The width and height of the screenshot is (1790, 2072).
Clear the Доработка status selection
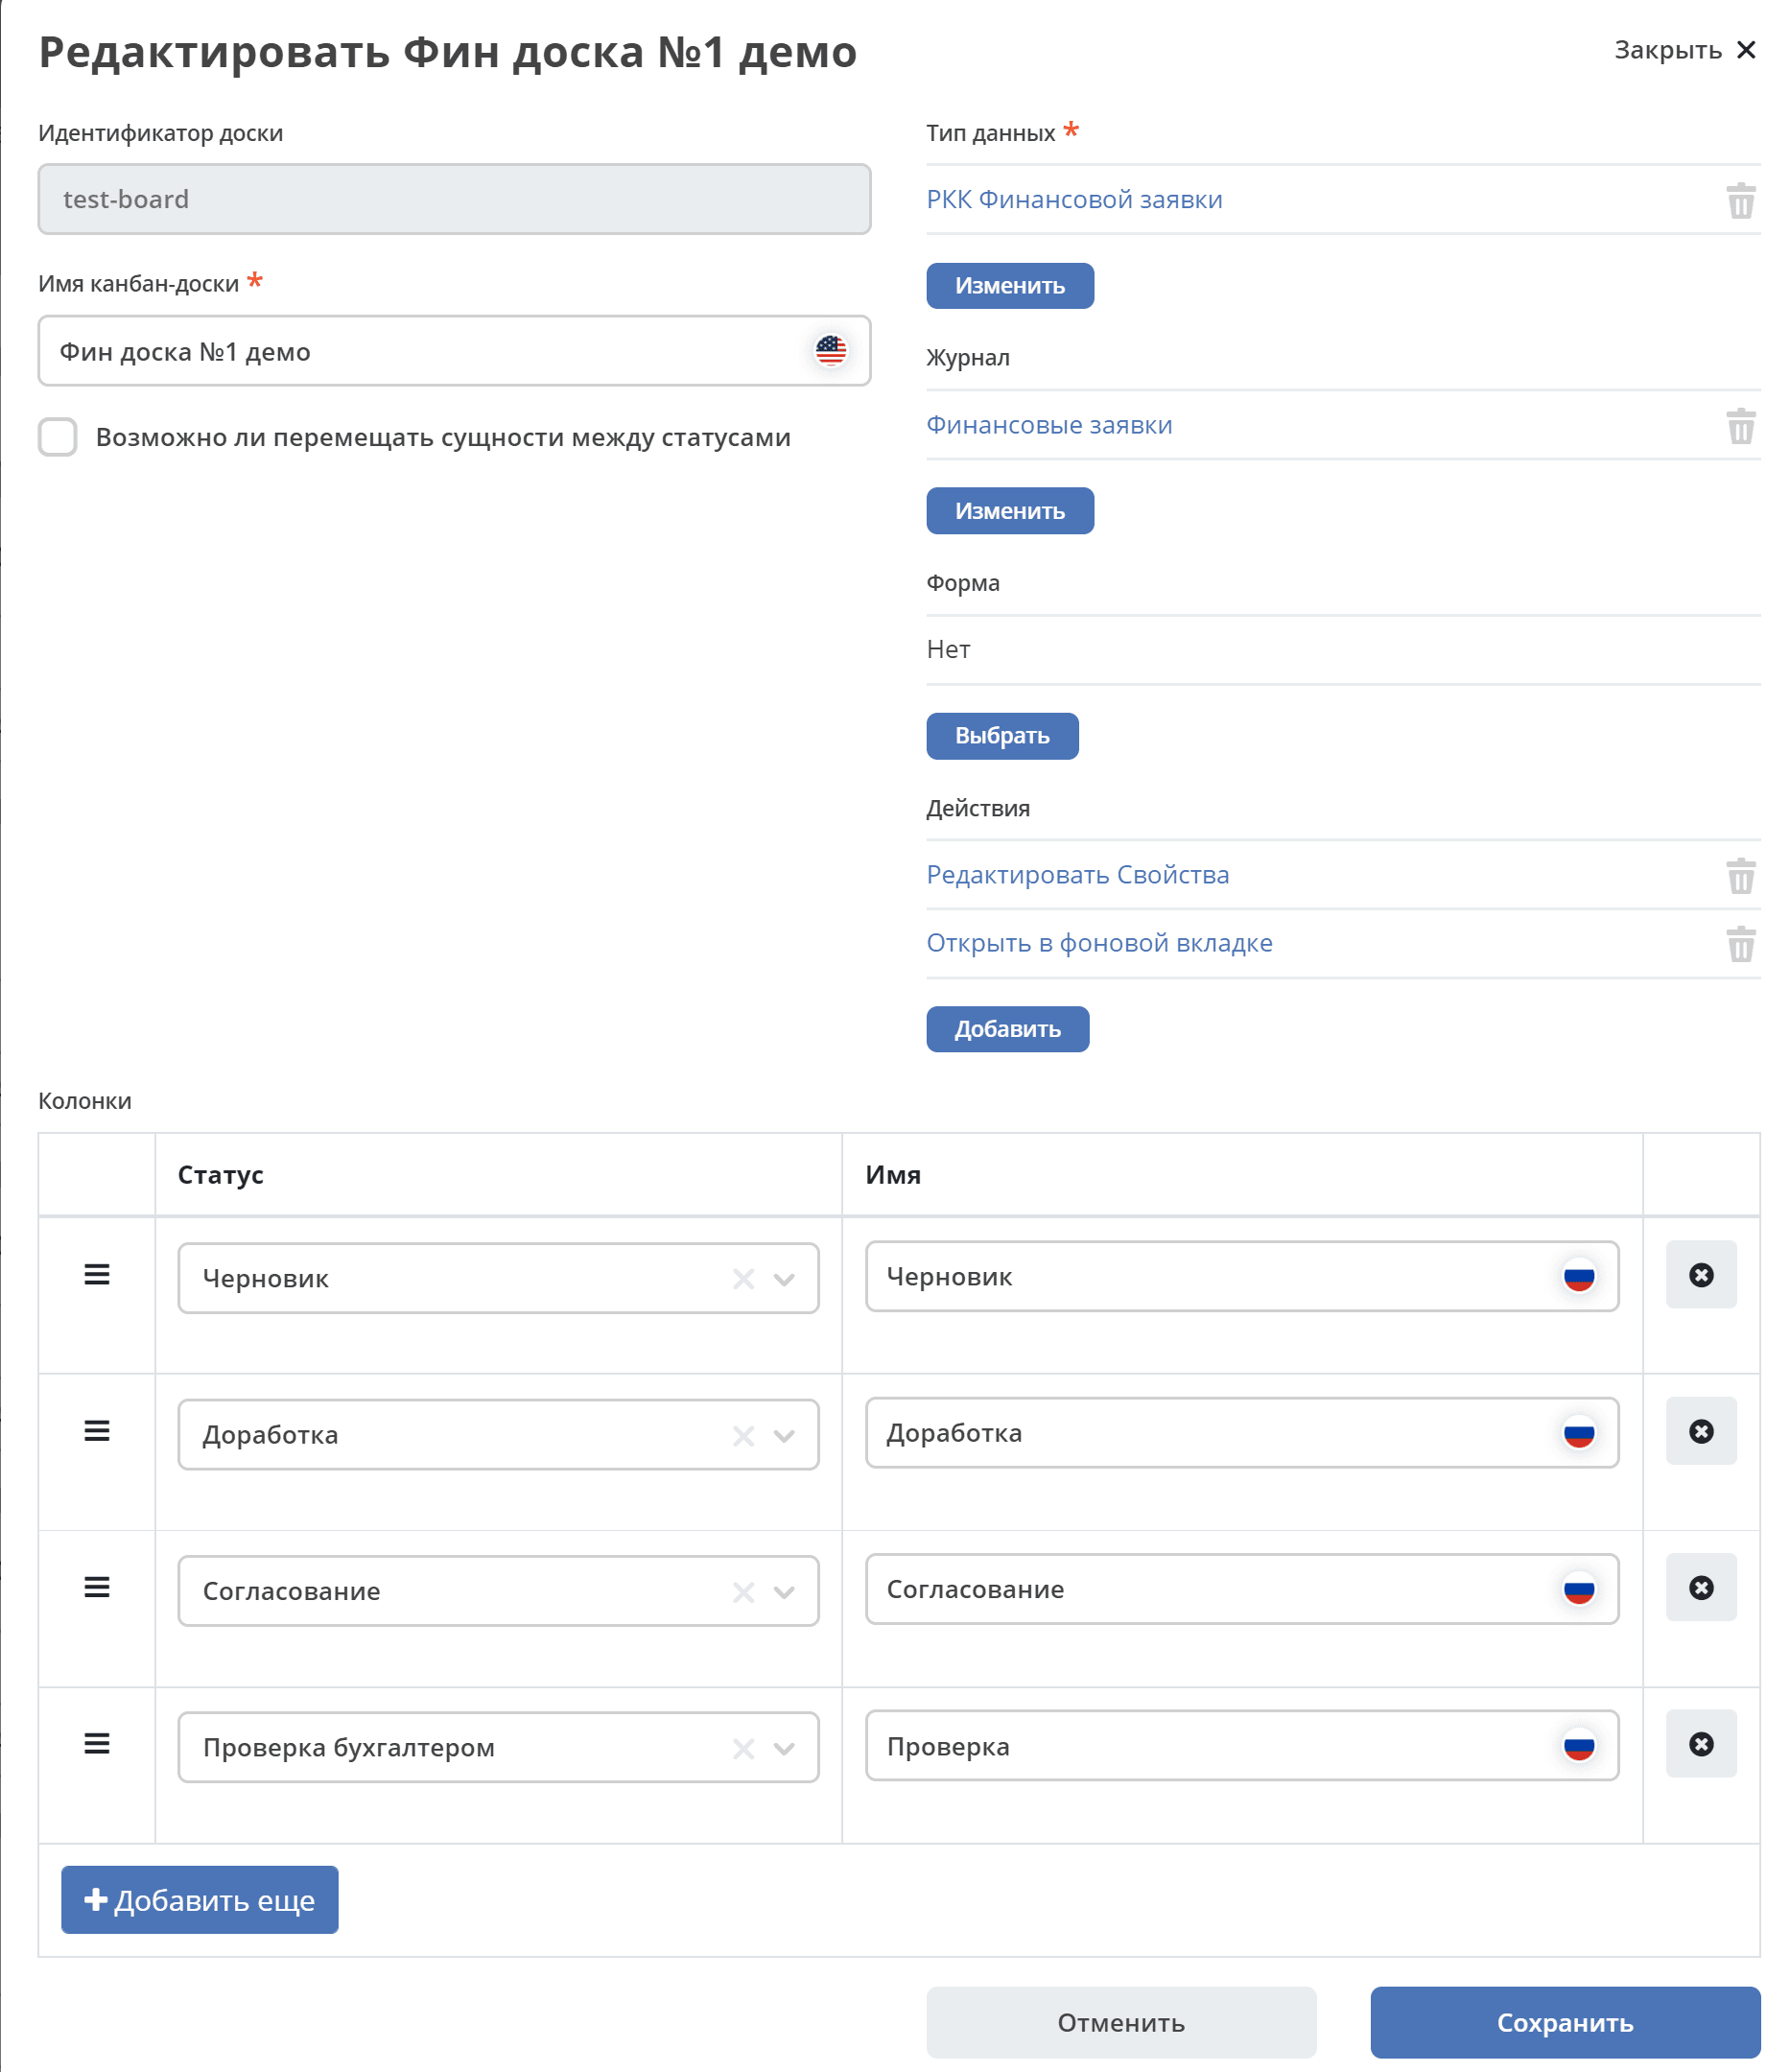[x=743, y=1436]
